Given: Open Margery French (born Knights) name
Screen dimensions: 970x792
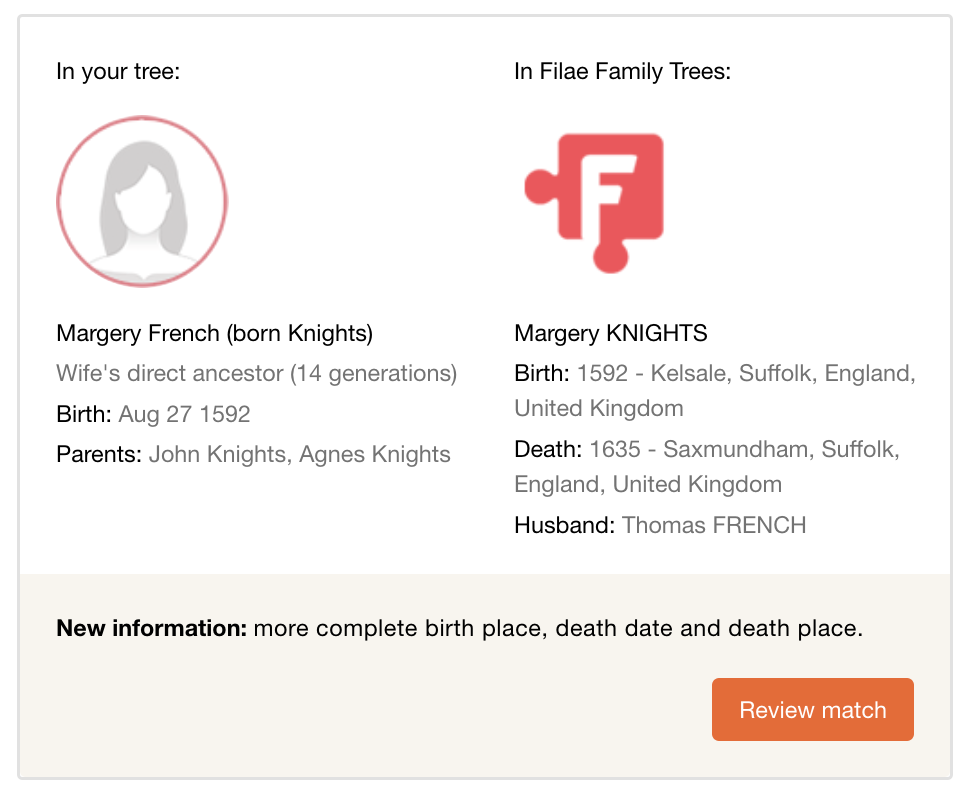Looking at the screenshot, I should click(x=214, y=333).
